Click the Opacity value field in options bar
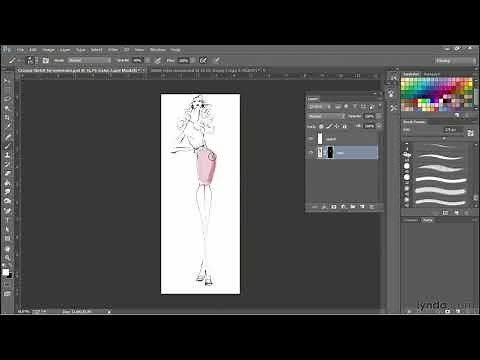The width and height of the screenshot is (480, 360). pyautogui.click(x=137, y=60)
